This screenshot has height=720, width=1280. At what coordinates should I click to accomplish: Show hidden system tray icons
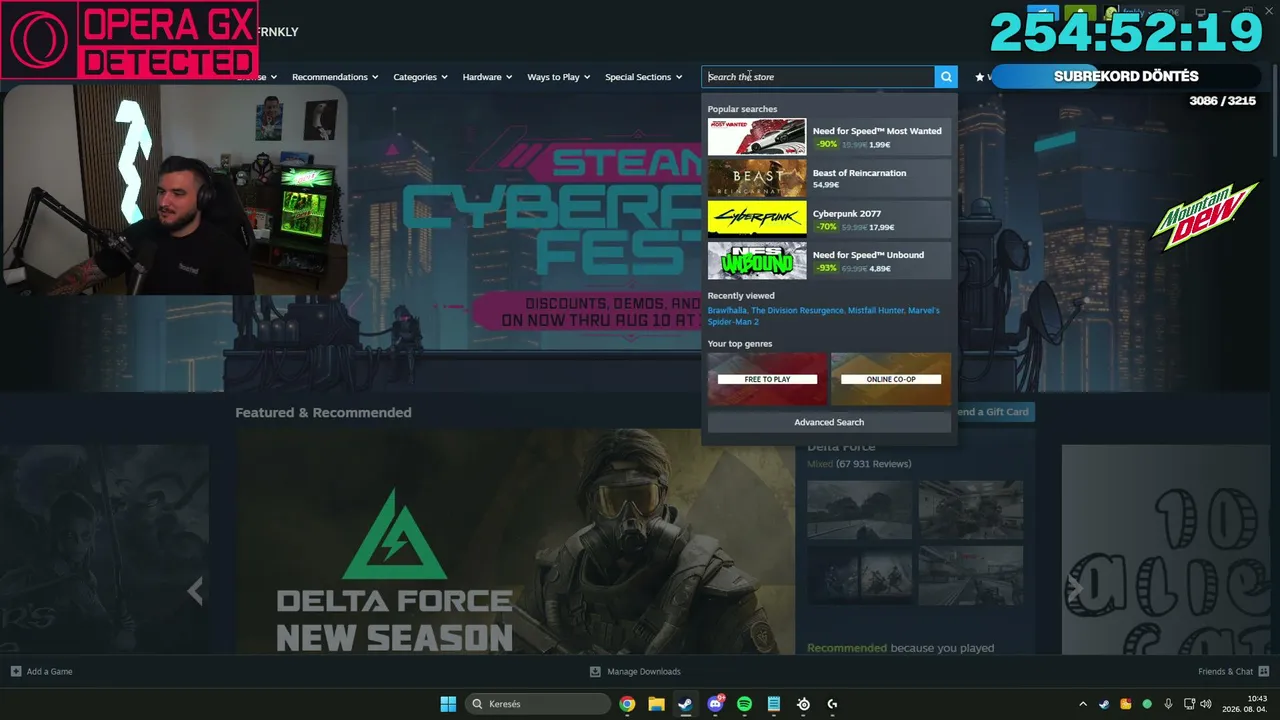tap(1082, 704)
